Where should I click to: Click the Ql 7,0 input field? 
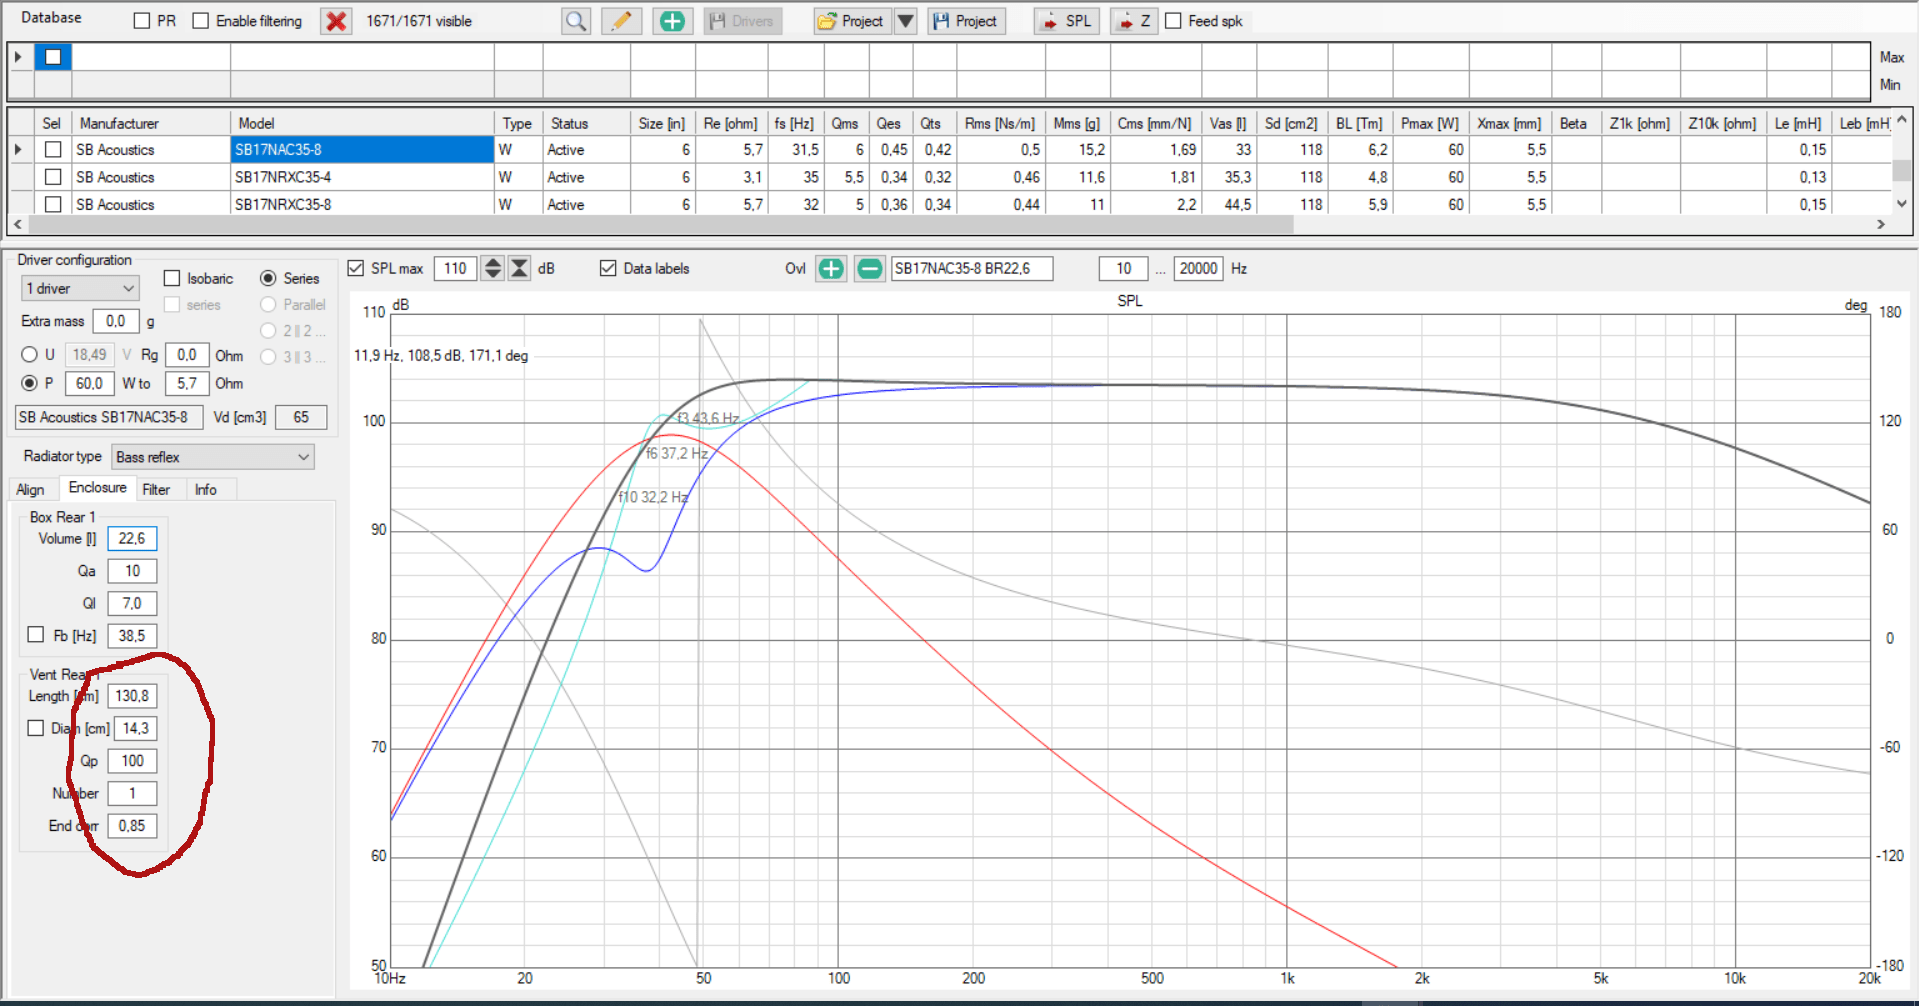point(132,603)
